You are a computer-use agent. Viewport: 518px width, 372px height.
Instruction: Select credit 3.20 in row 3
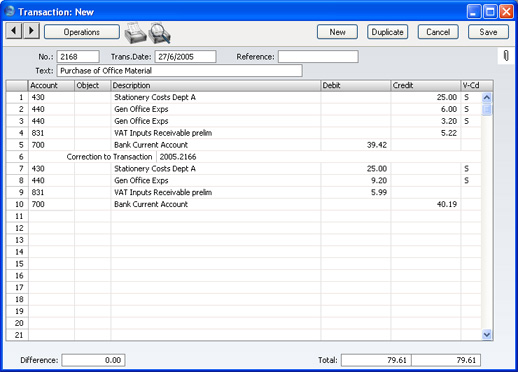449,121
